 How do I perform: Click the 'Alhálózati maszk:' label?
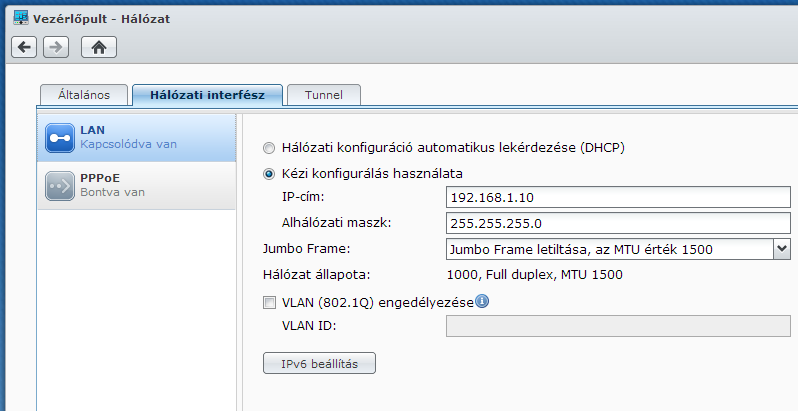tap(336, 223)
